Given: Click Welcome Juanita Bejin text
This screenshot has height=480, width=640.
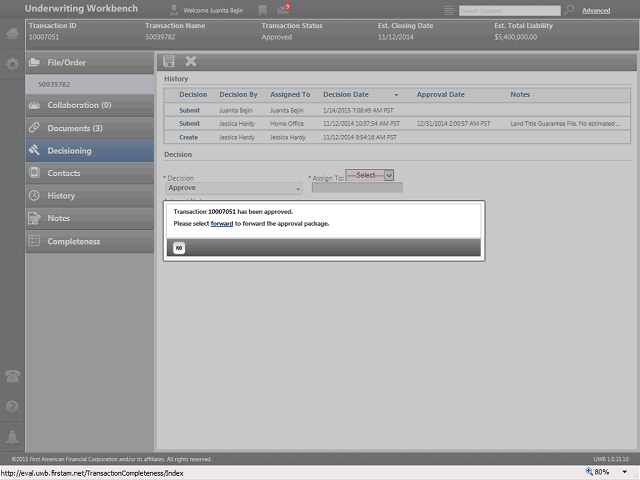Looking at the screenshot, I should point(213,11).
